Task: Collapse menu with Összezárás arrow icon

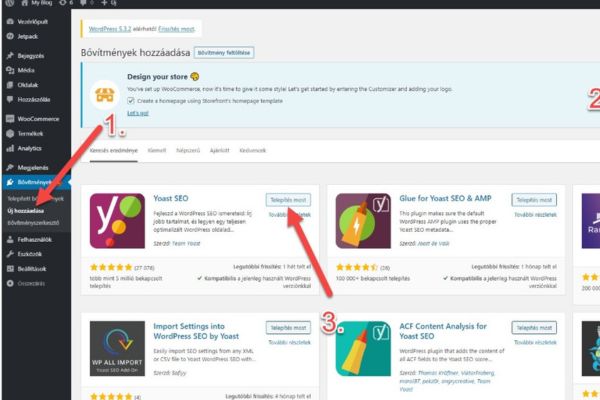Action: (10, 283)
